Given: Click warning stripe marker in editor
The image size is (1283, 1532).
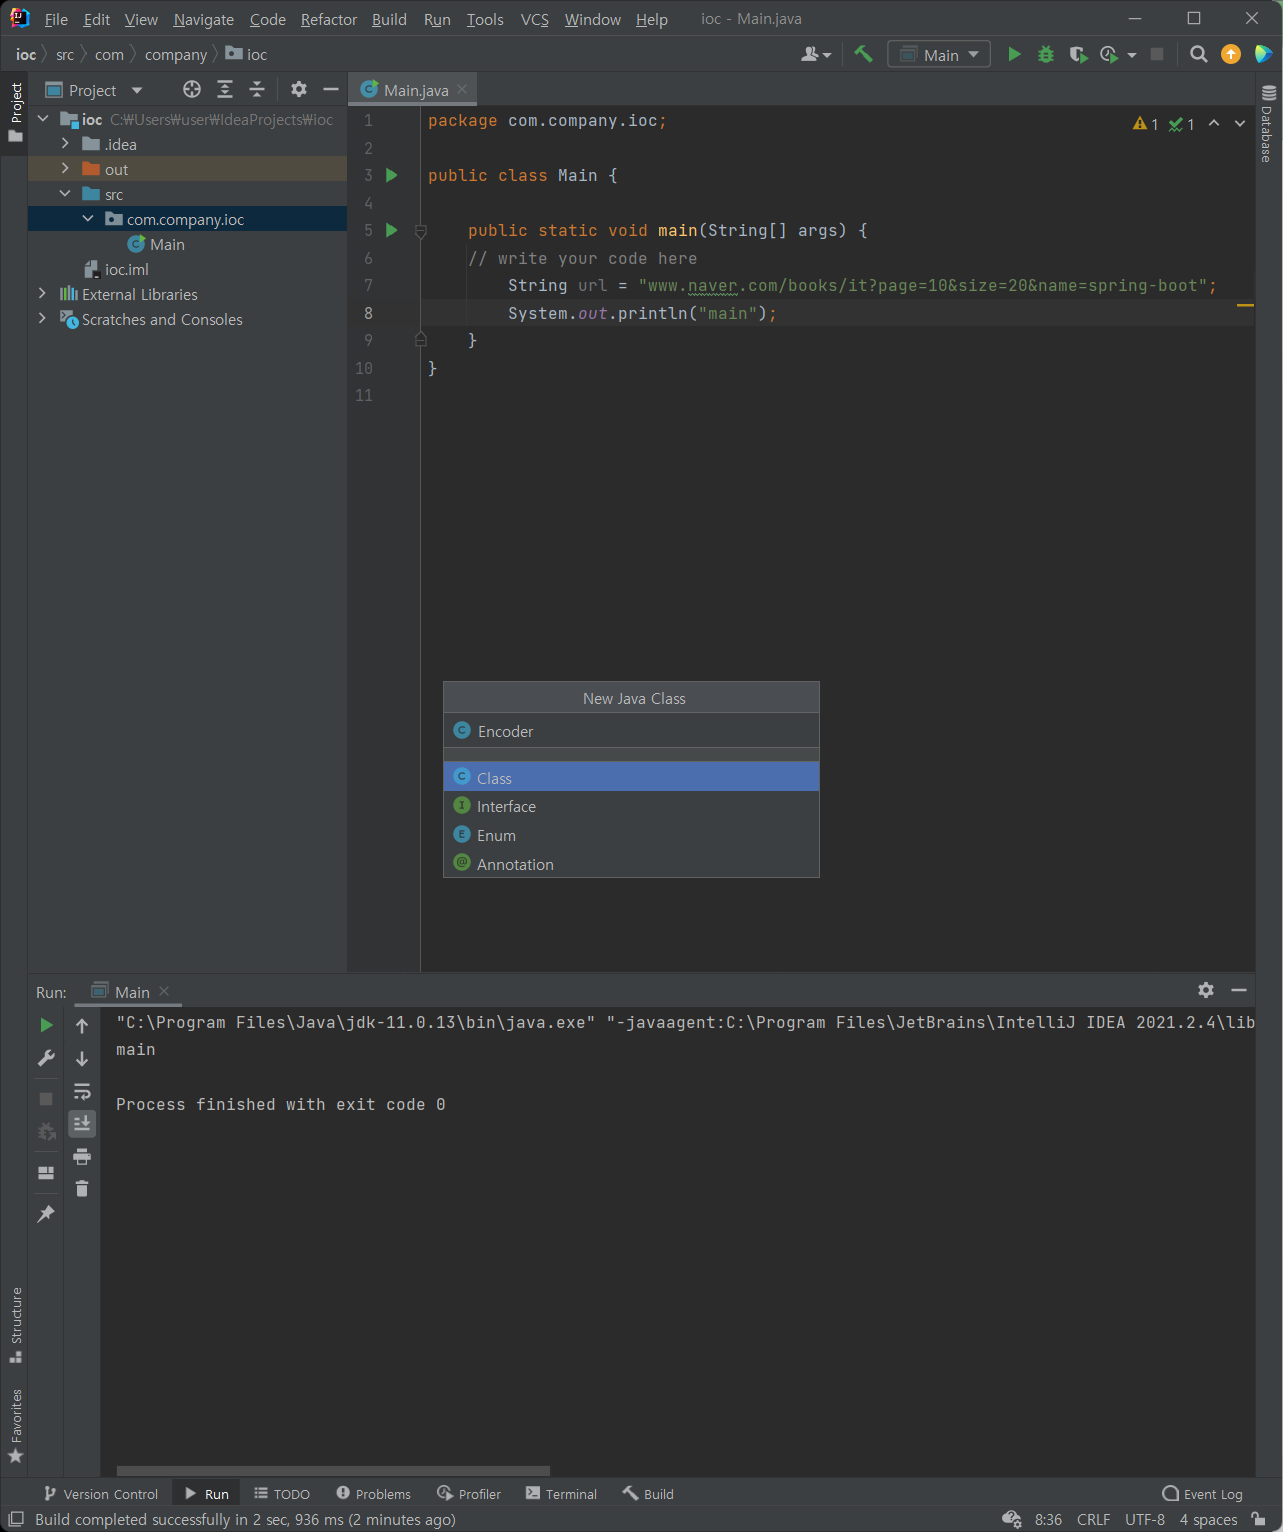Looking at the screenshot, I should click(1245, 305).
